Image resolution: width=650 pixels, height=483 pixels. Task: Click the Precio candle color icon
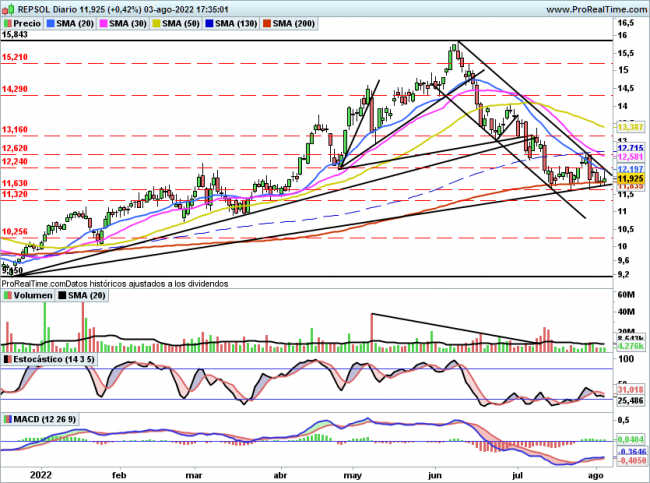7,24
